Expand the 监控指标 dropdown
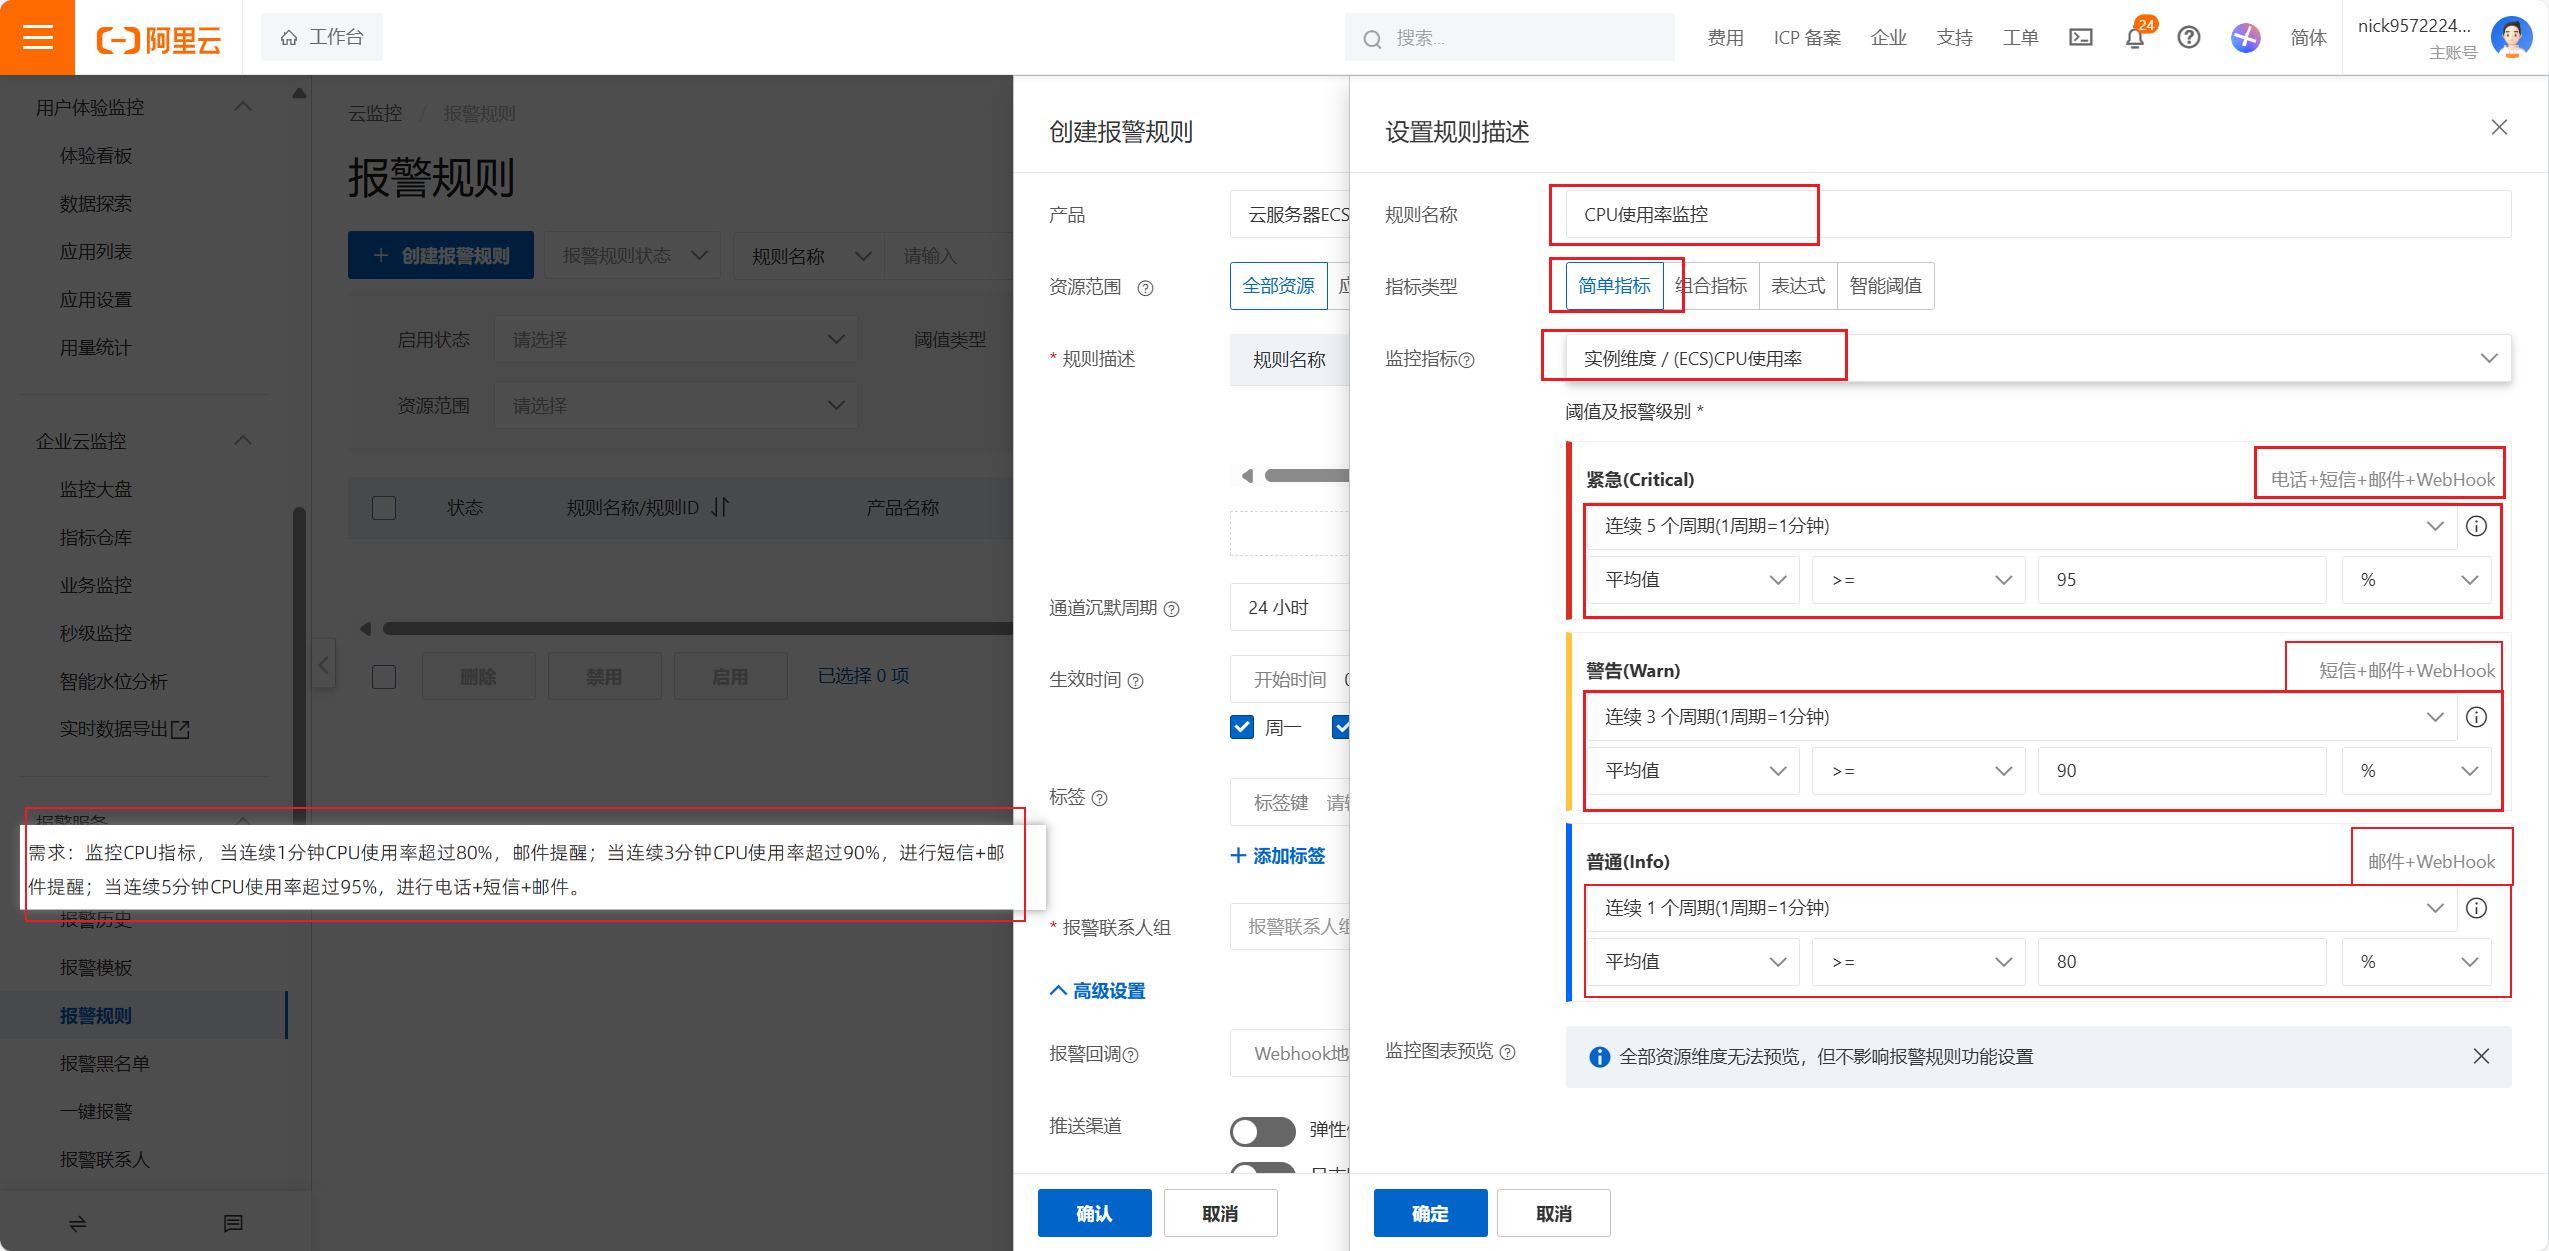This screenshot has width=2549, height=1251. tap(2488, 358)
